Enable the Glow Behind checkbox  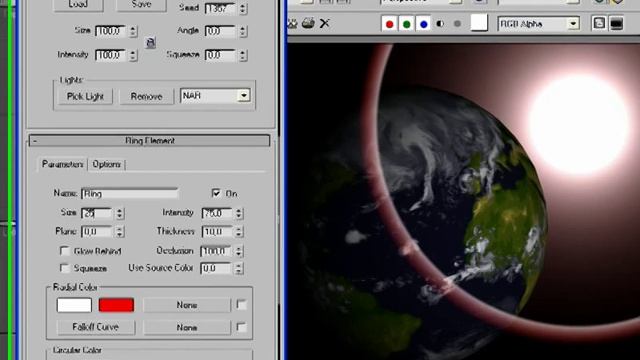click(x=64, y=250)
